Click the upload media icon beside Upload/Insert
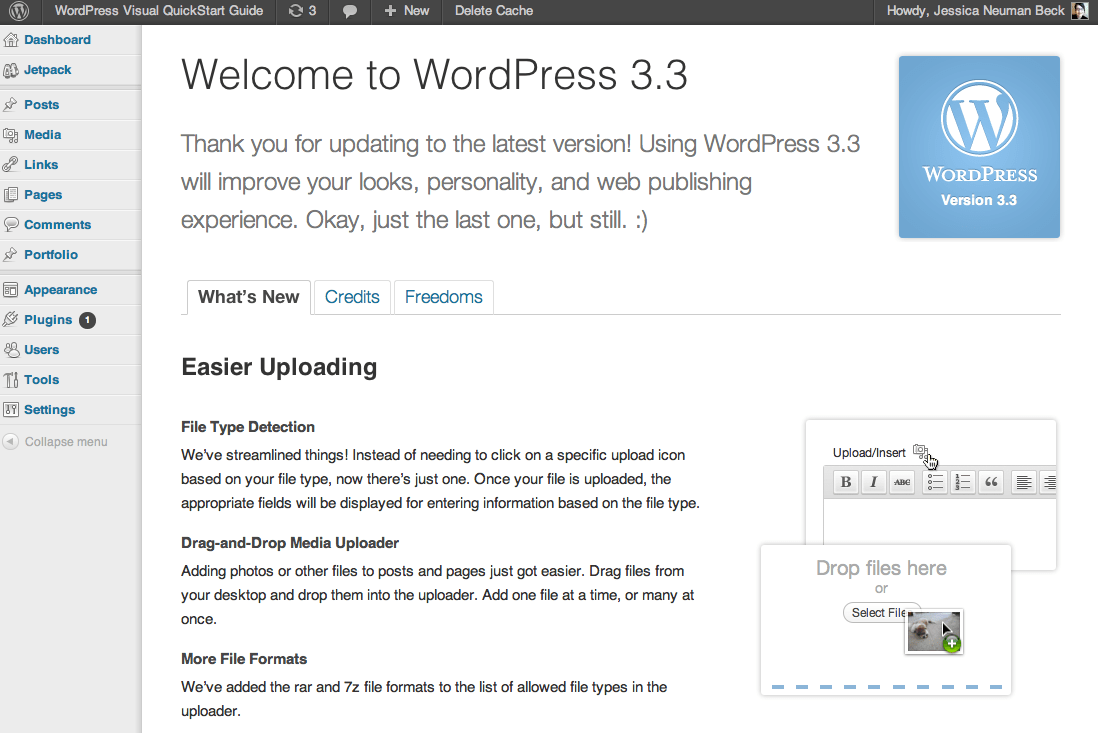Screen dimensions: 1098x733 tap(920, 452)
